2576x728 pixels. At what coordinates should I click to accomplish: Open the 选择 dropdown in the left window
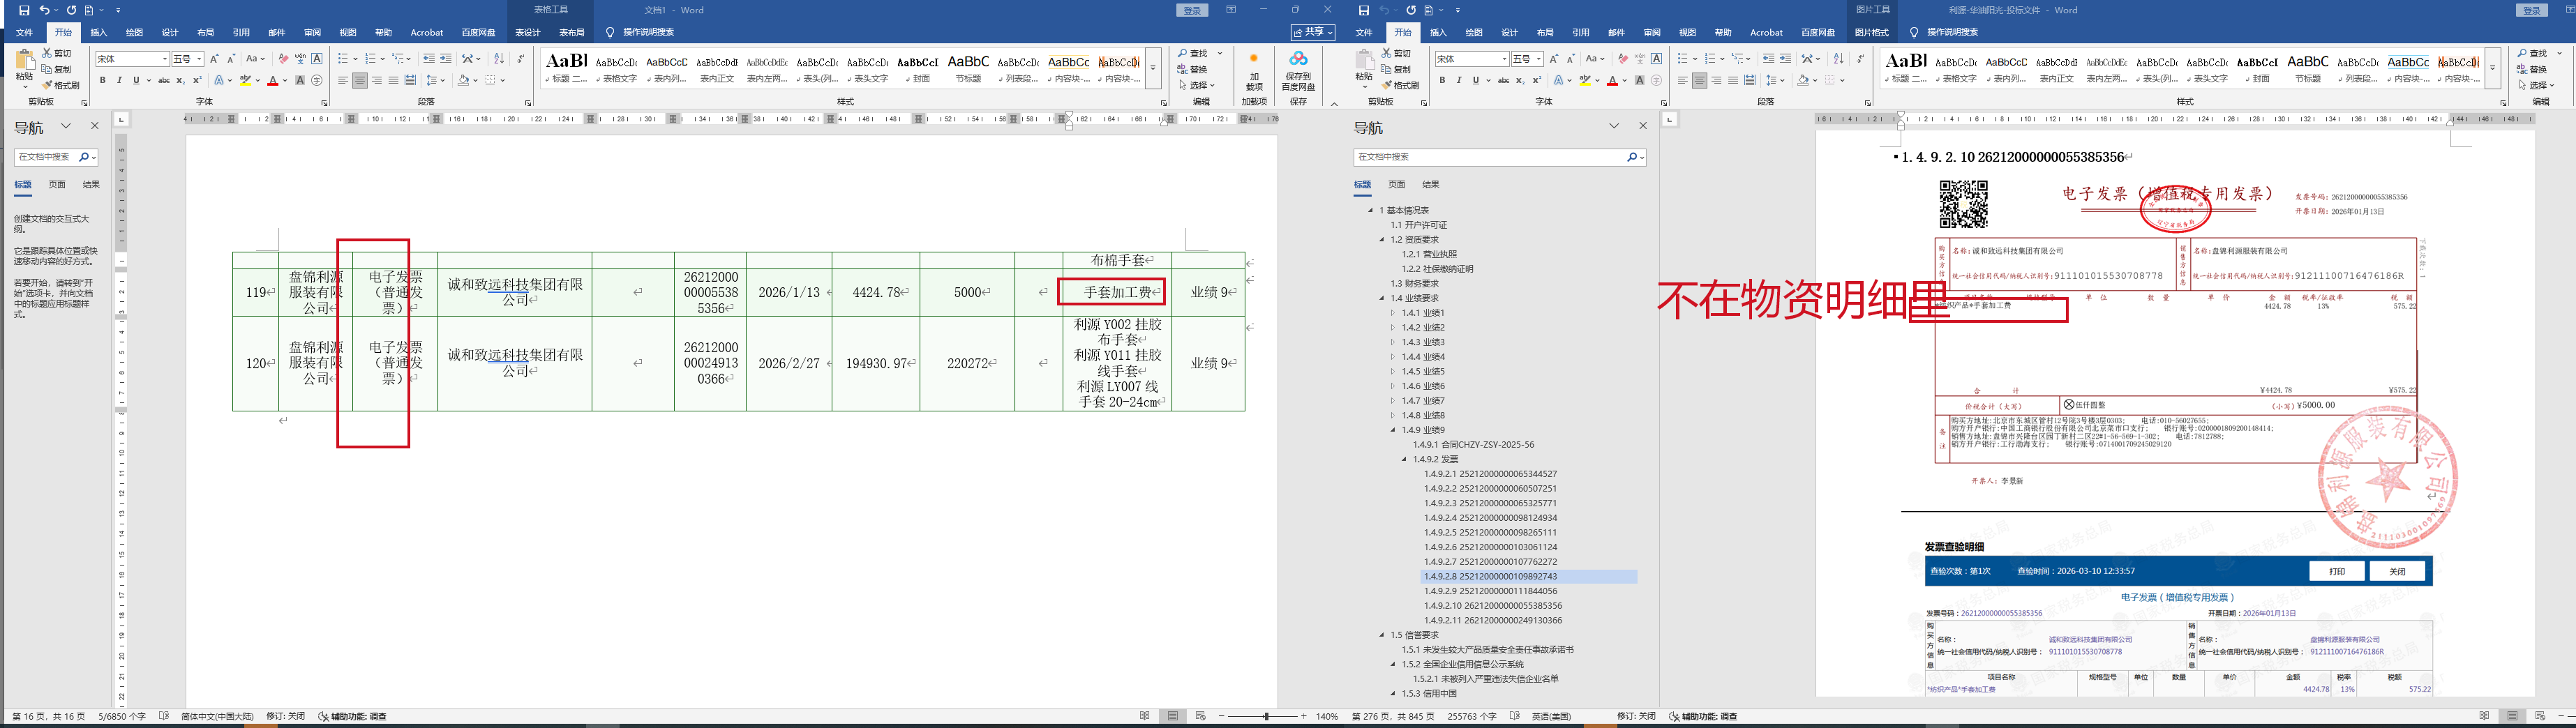click(x=1197, y=85)
